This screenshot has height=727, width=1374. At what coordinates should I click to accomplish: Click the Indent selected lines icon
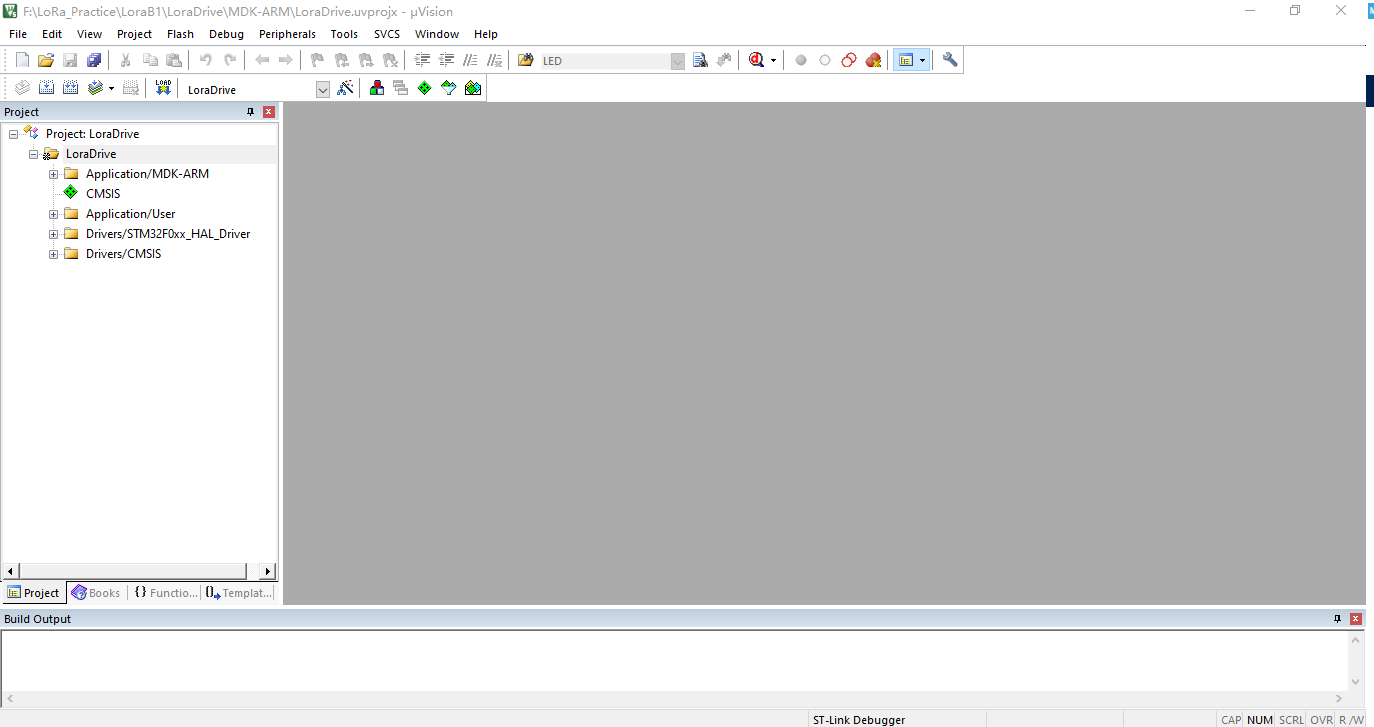422,60
